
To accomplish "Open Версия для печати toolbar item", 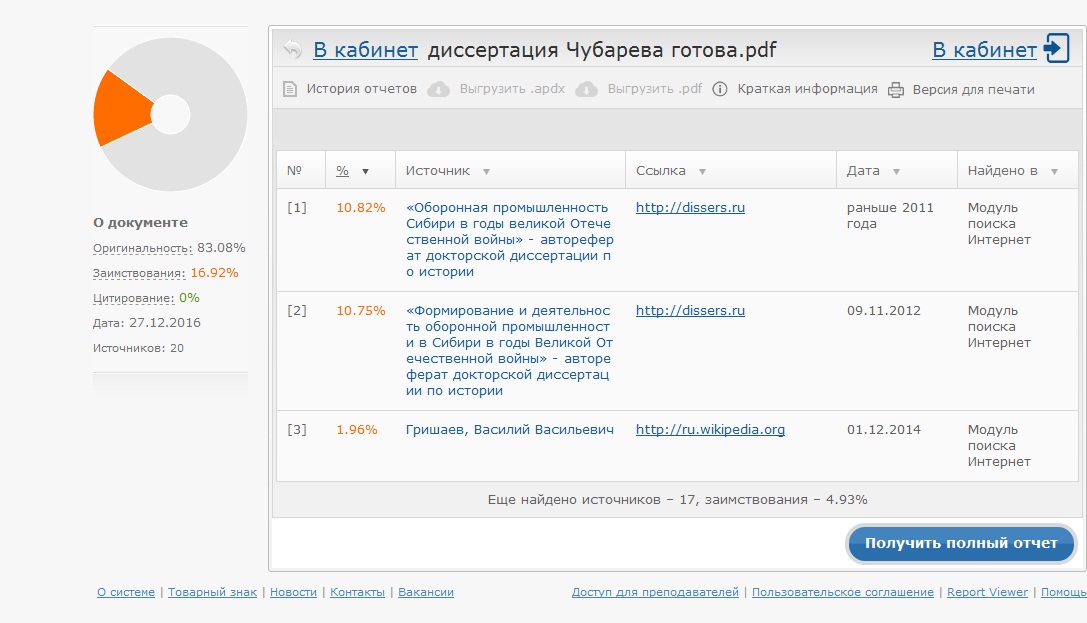I will click(972, 90).
